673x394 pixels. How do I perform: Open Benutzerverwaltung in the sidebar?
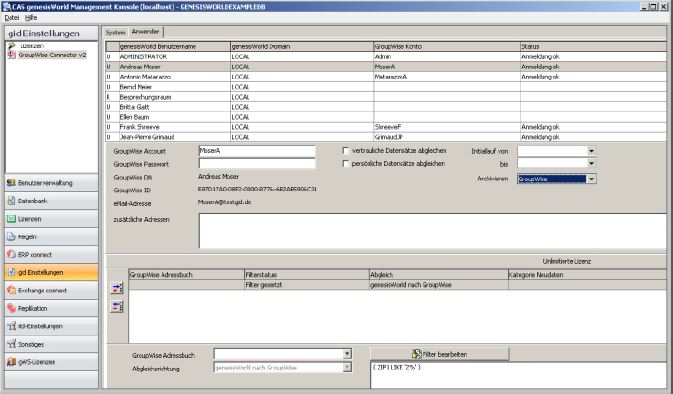coord(51,183)
